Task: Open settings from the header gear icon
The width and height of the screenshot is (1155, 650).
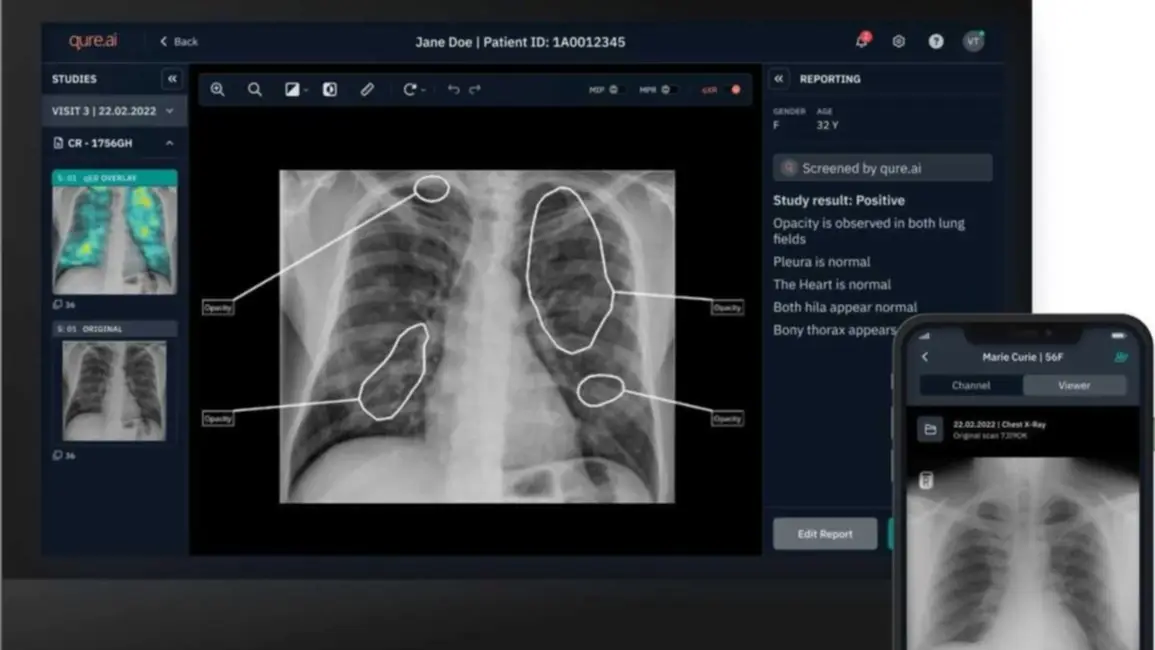Action: [899, 42]
